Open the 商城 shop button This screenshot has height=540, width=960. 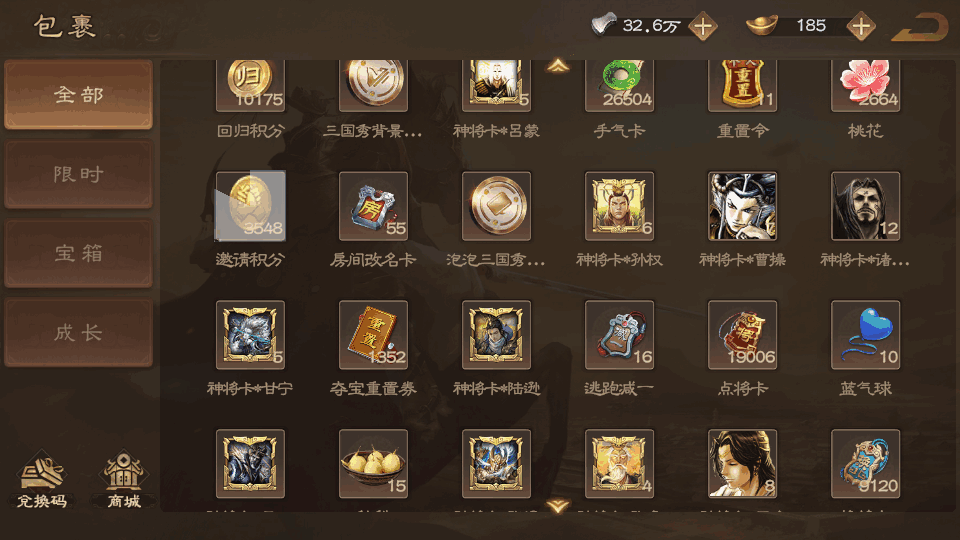coord(124,479)
